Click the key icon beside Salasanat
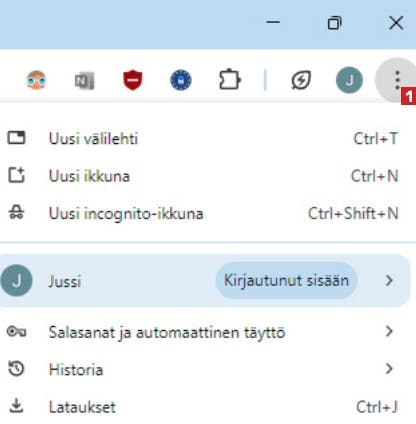Image resolution: width=416 pixels, height=424 pixels. coord(16,332)
